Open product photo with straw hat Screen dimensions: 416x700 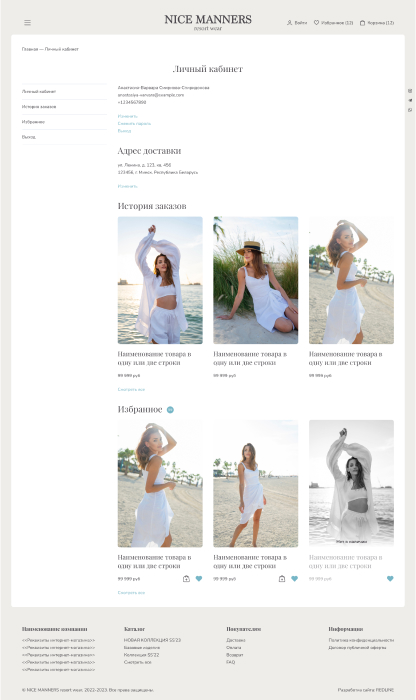click(256, 280)
